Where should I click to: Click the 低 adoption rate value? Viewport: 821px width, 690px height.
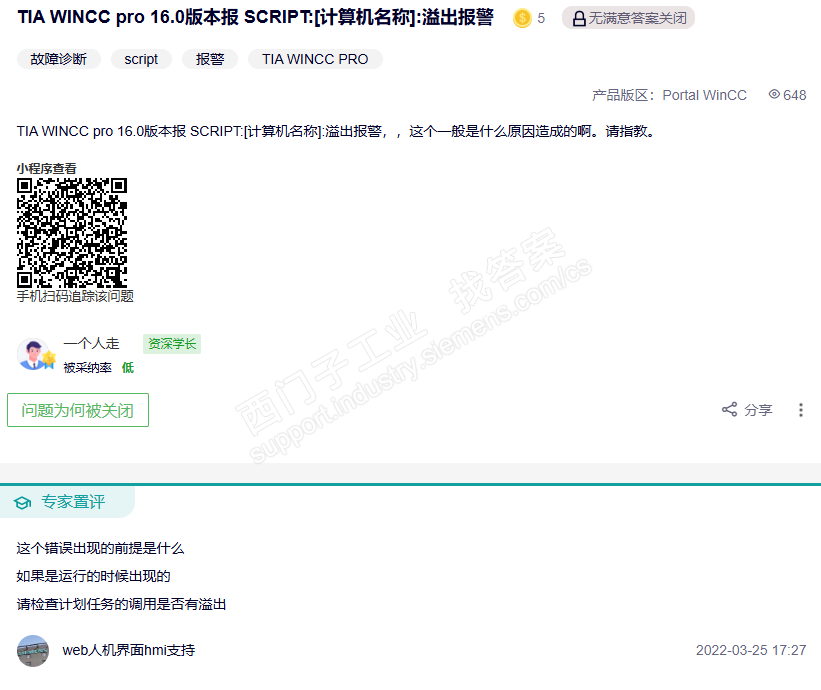pyautogui.click(x=128, y=368)
